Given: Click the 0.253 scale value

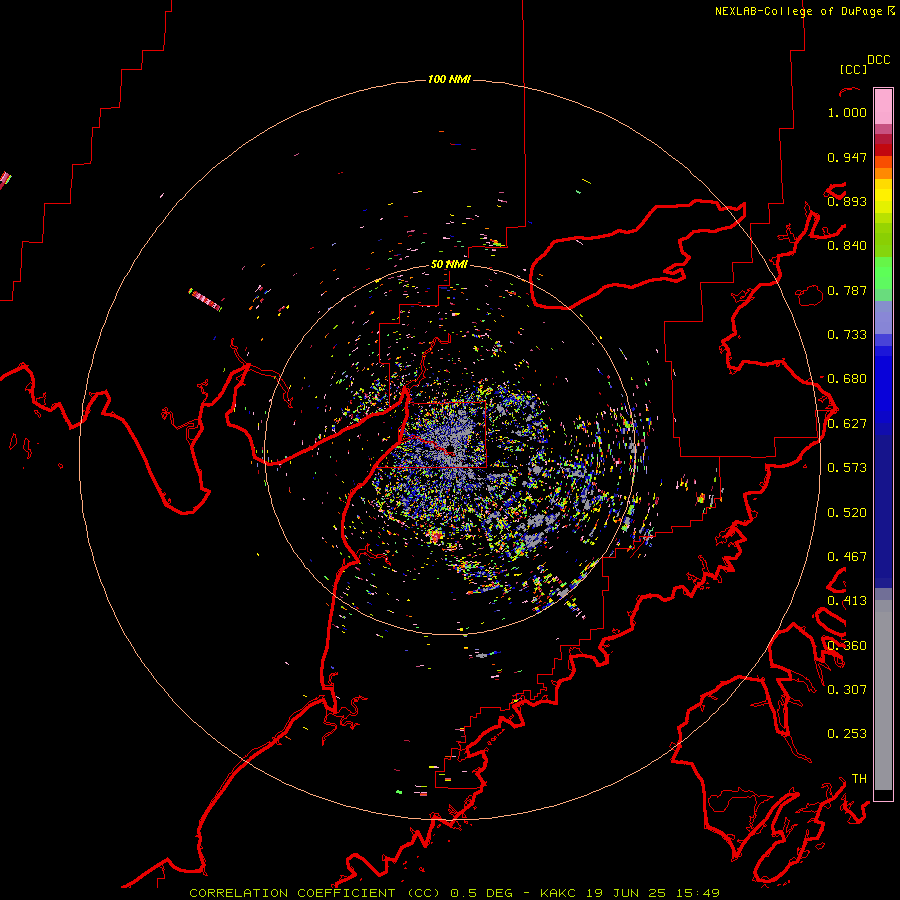Looking at the screenshot, I should coord(847,734).
